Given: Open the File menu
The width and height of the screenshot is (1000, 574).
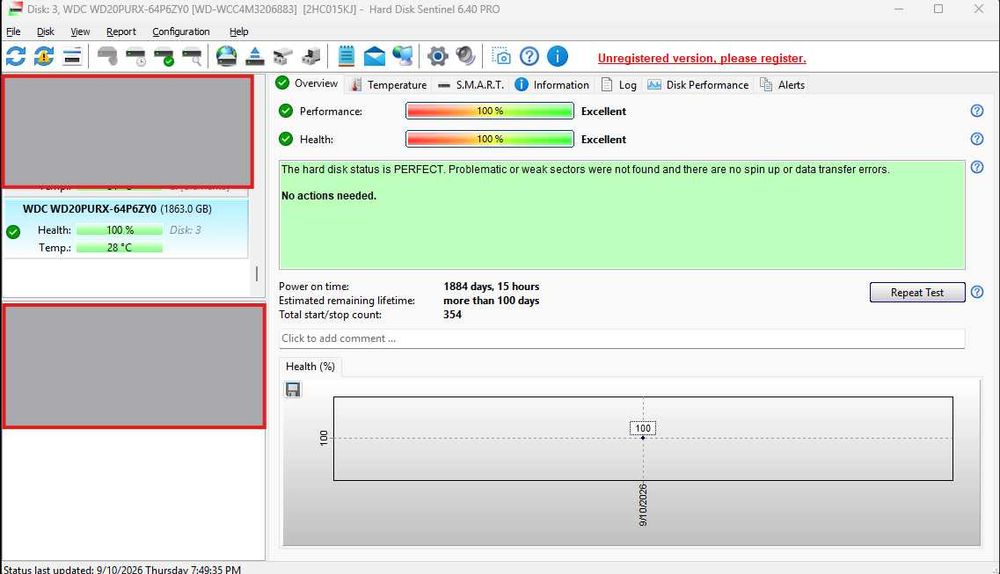Looking at the screenshot, I should [x=13, y=31].
